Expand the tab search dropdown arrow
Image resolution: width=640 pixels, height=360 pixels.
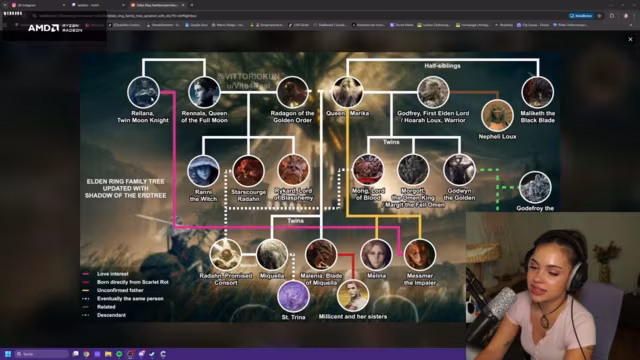(x=5, y=5)
